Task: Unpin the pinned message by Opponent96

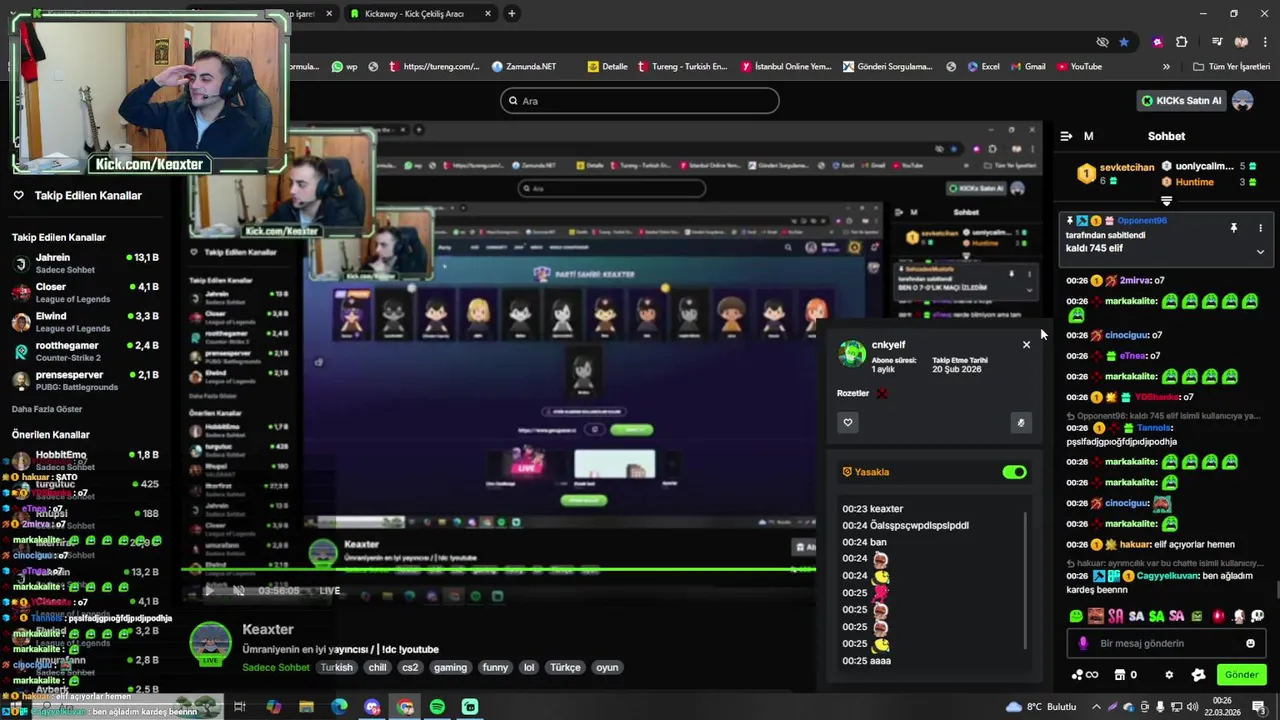Action: (x=1233, y=228)
